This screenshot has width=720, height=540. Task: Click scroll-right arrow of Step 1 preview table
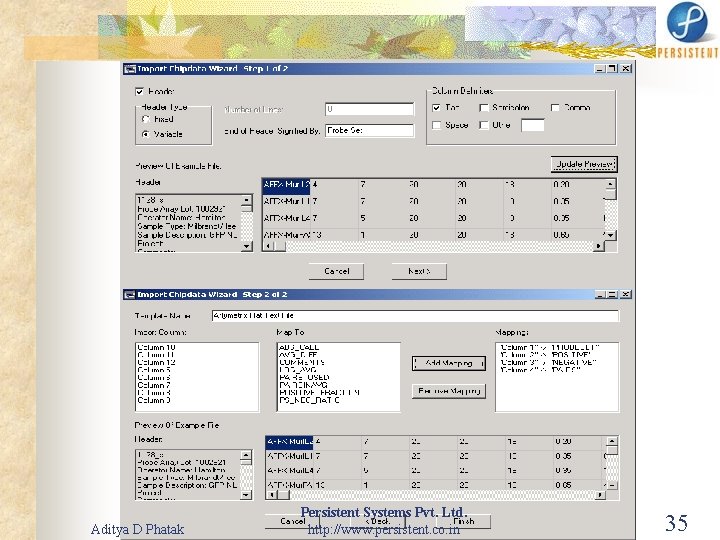(x=598, y=247)
